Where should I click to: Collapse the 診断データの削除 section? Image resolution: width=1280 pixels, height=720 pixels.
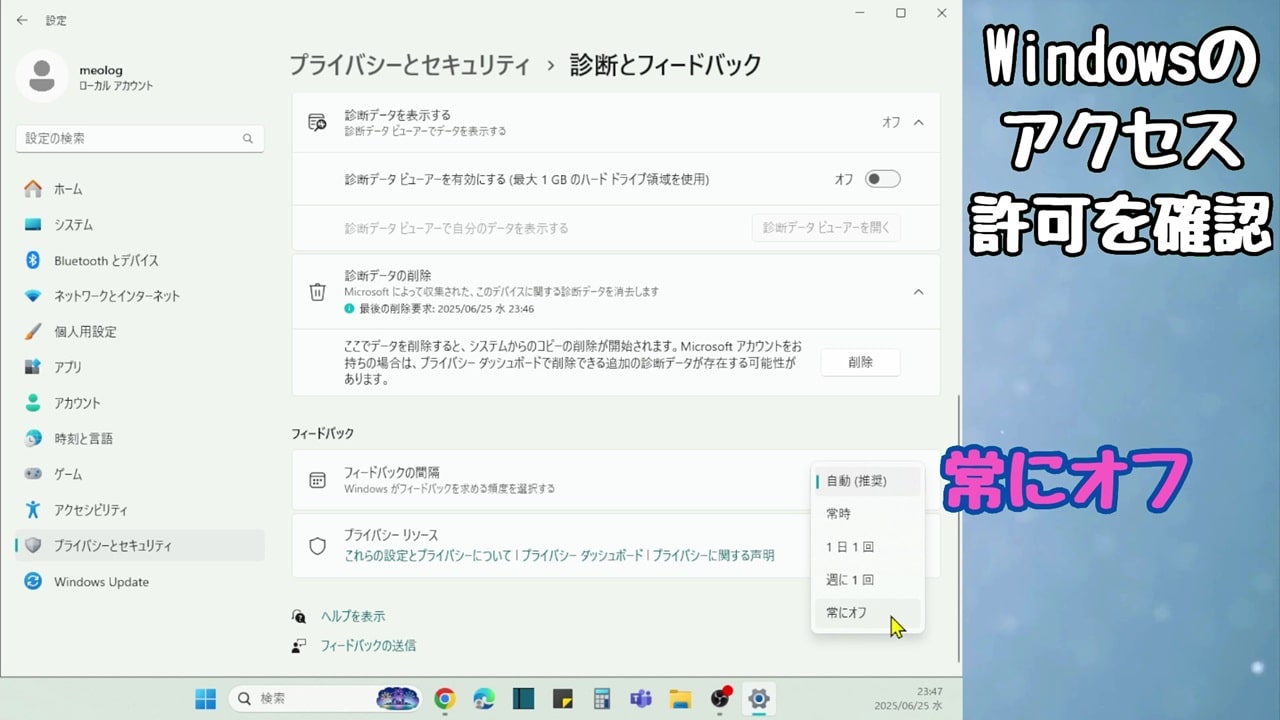click(919, 292)
